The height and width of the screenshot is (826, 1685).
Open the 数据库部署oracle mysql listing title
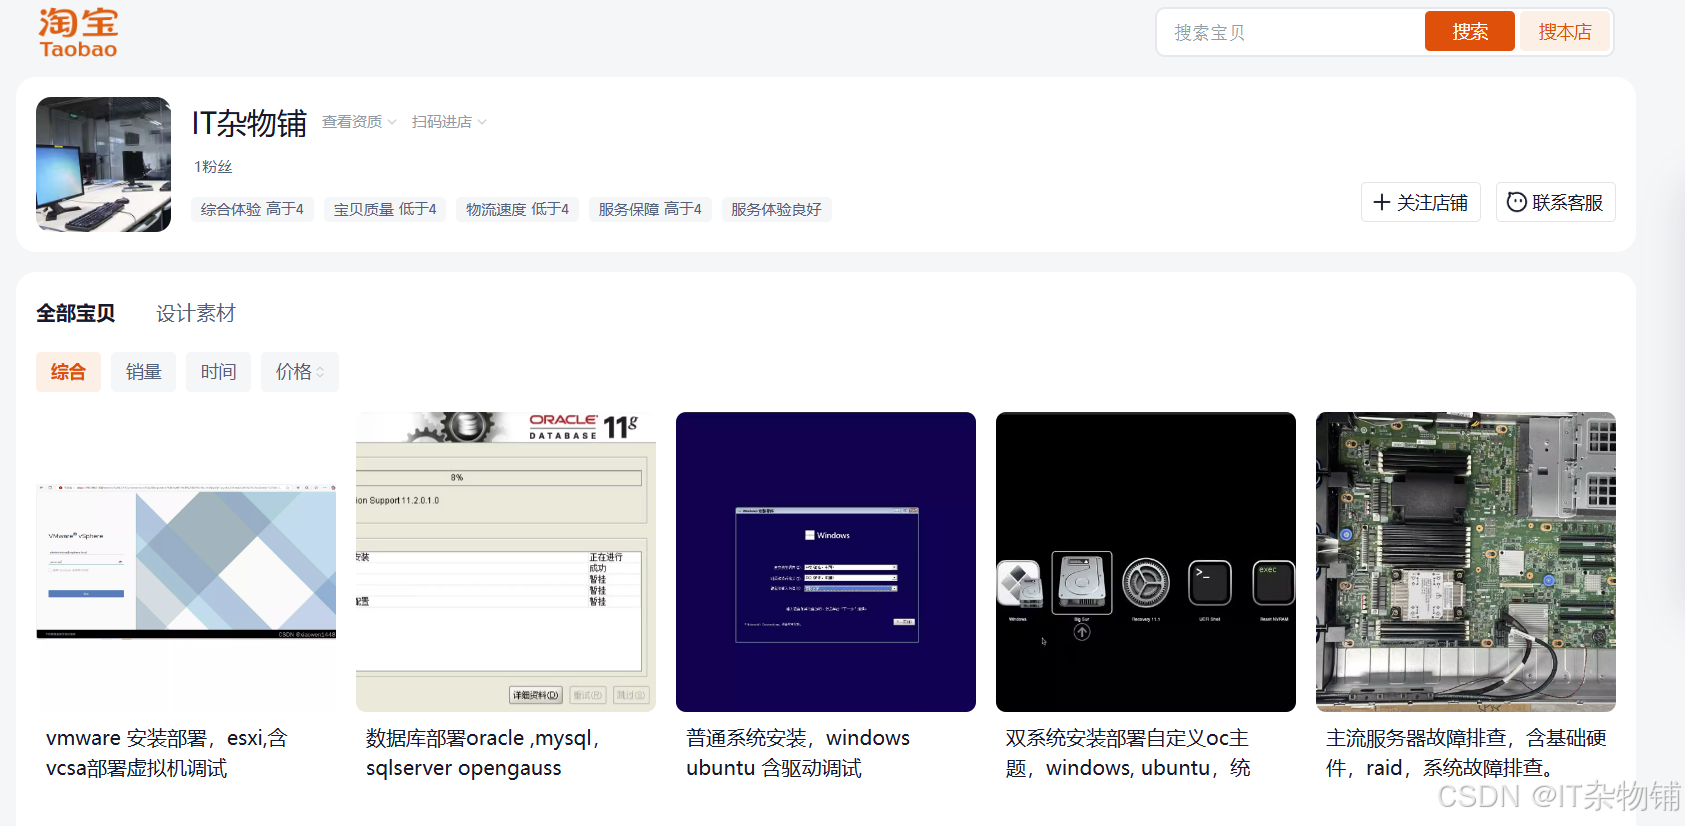[483, 753]
